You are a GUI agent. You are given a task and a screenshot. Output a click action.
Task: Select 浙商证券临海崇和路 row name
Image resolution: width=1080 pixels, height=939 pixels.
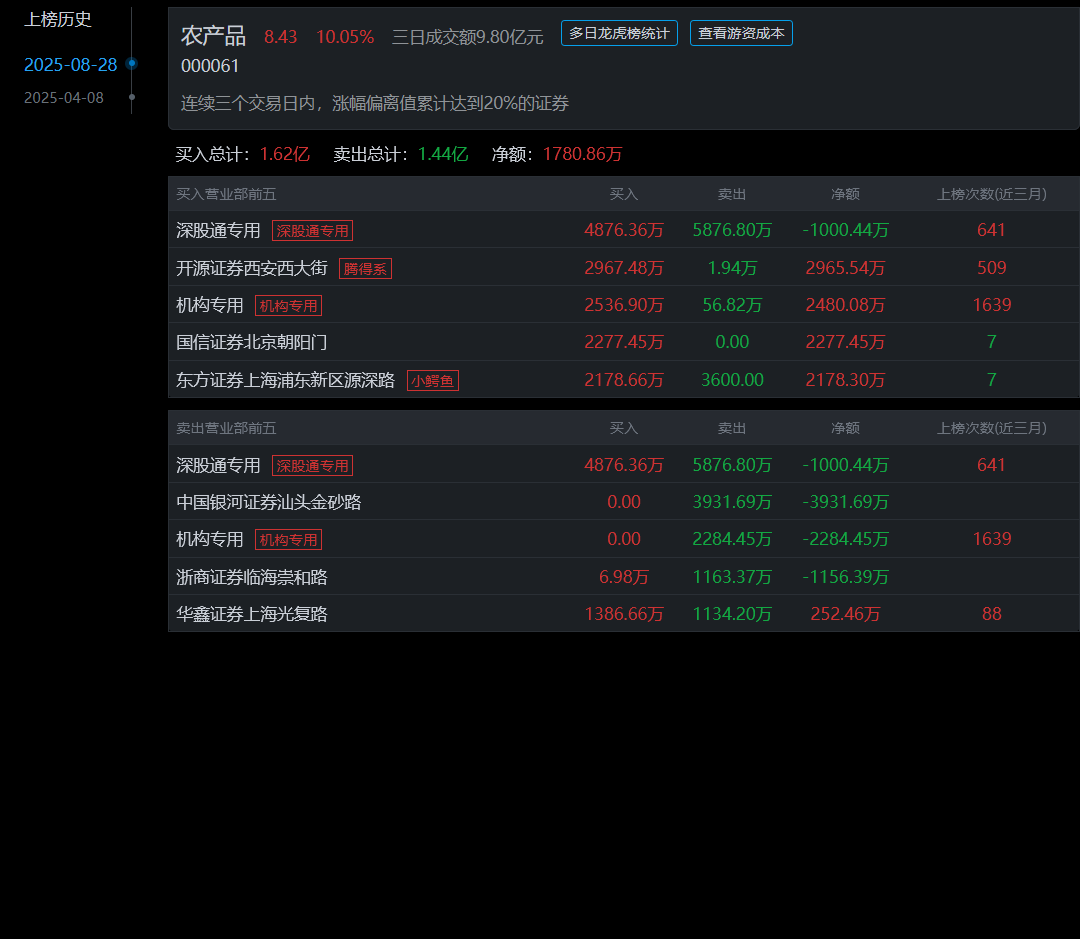251,577
